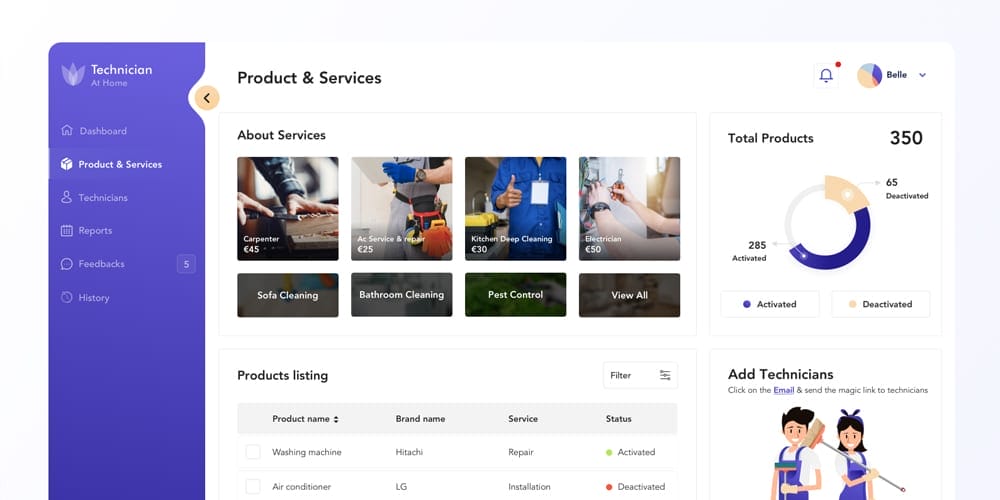
Task: Click the Hitachi brand cell
Action: point(409,452)
